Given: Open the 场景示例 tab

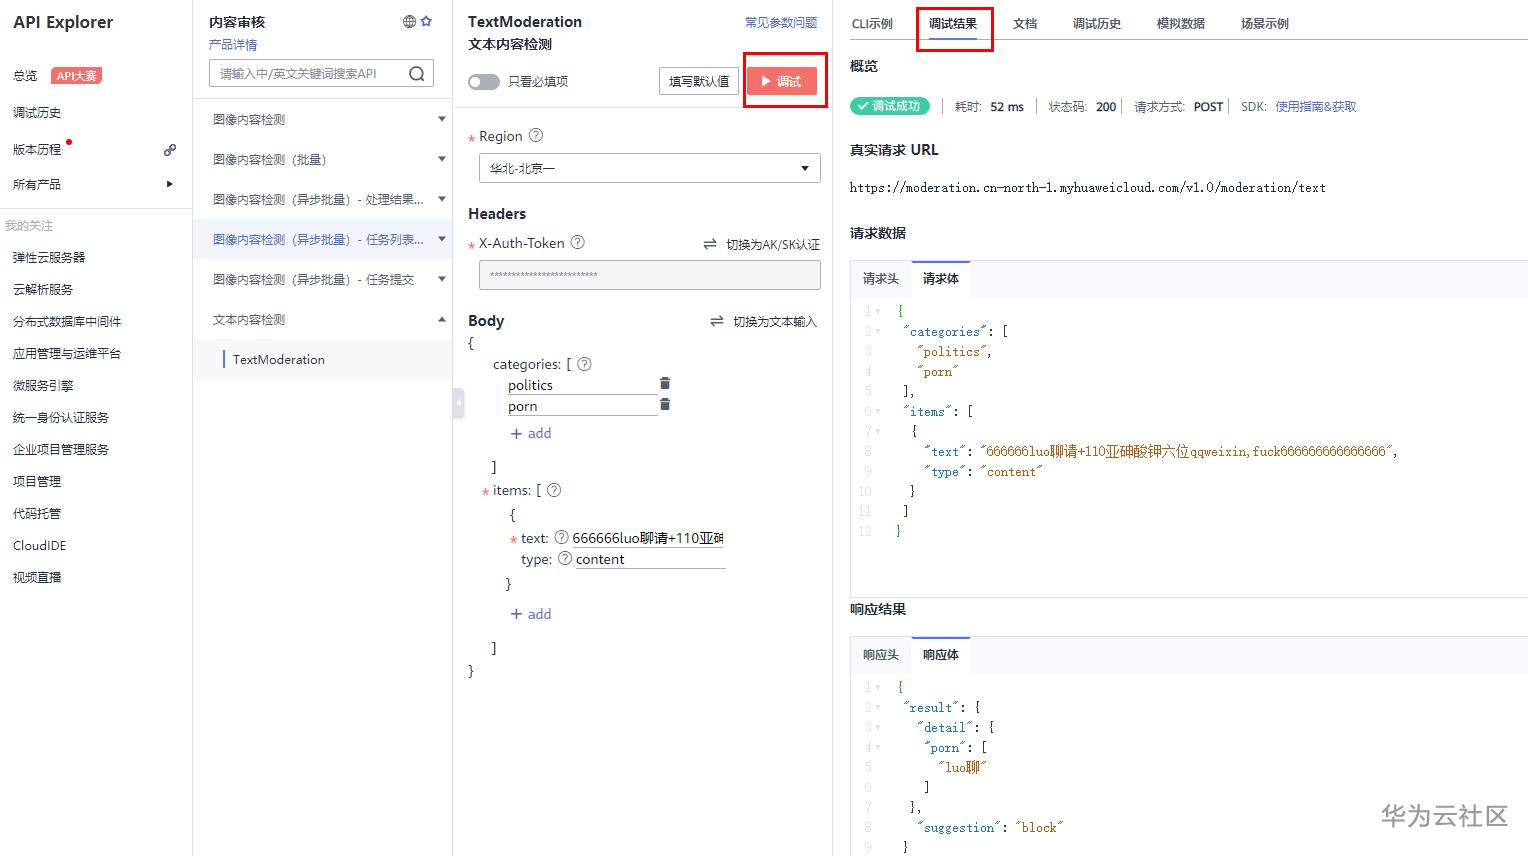Looking at the screenshot, I should (1265, 23).
